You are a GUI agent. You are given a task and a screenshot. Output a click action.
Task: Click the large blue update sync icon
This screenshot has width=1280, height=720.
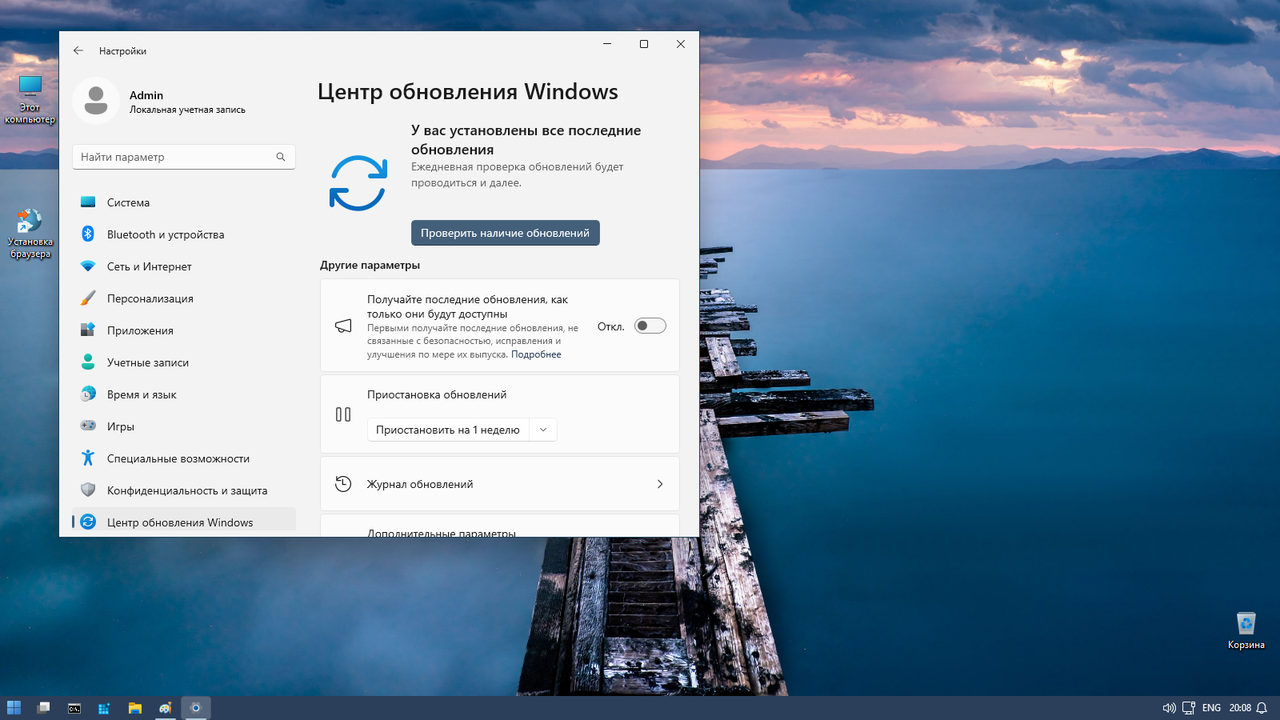tap(358, 183)
